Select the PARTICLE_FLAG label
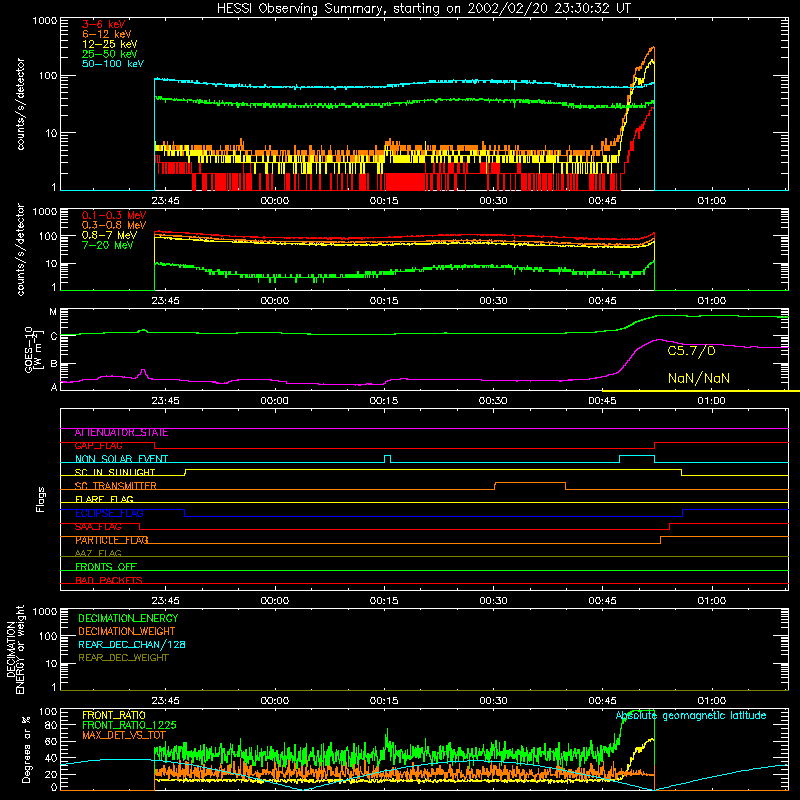The image size is (800, 800). [112, 540]
